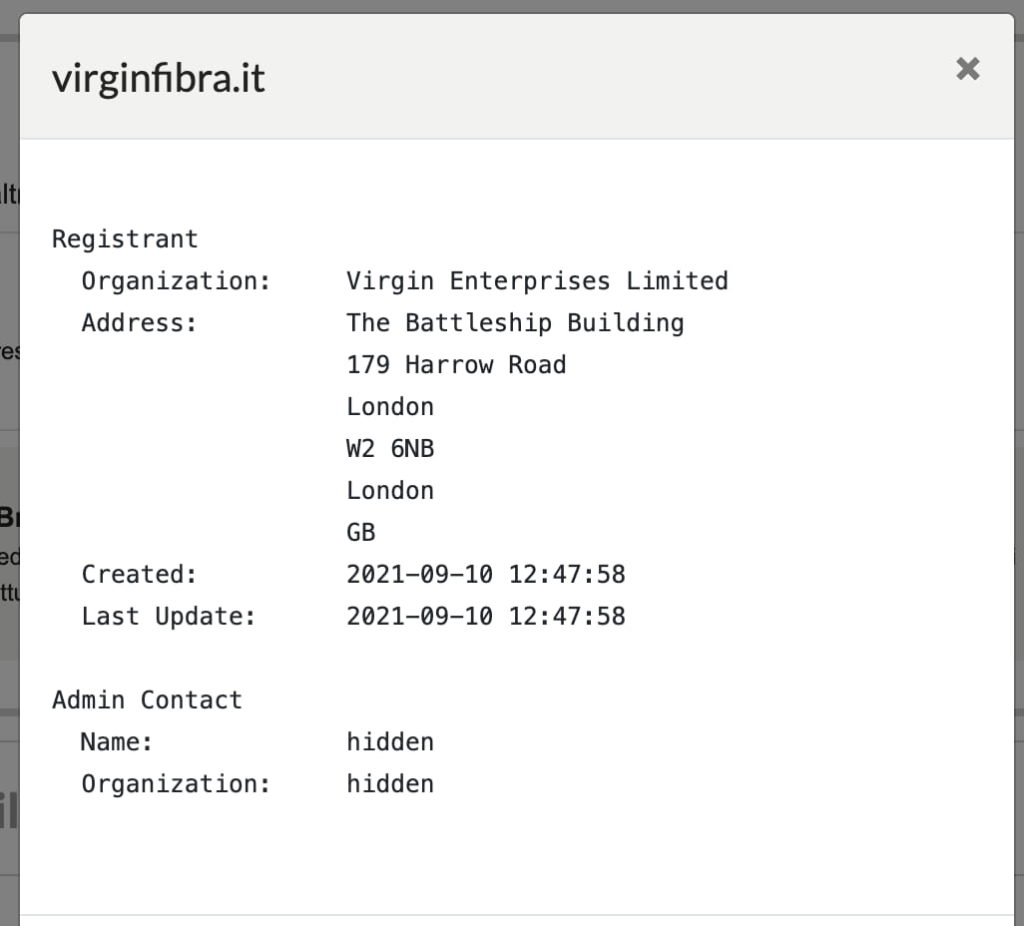This screenshot has height=926, width=1024.
Task: Click the hidden Admin Contact organization value
Action: 390,784
